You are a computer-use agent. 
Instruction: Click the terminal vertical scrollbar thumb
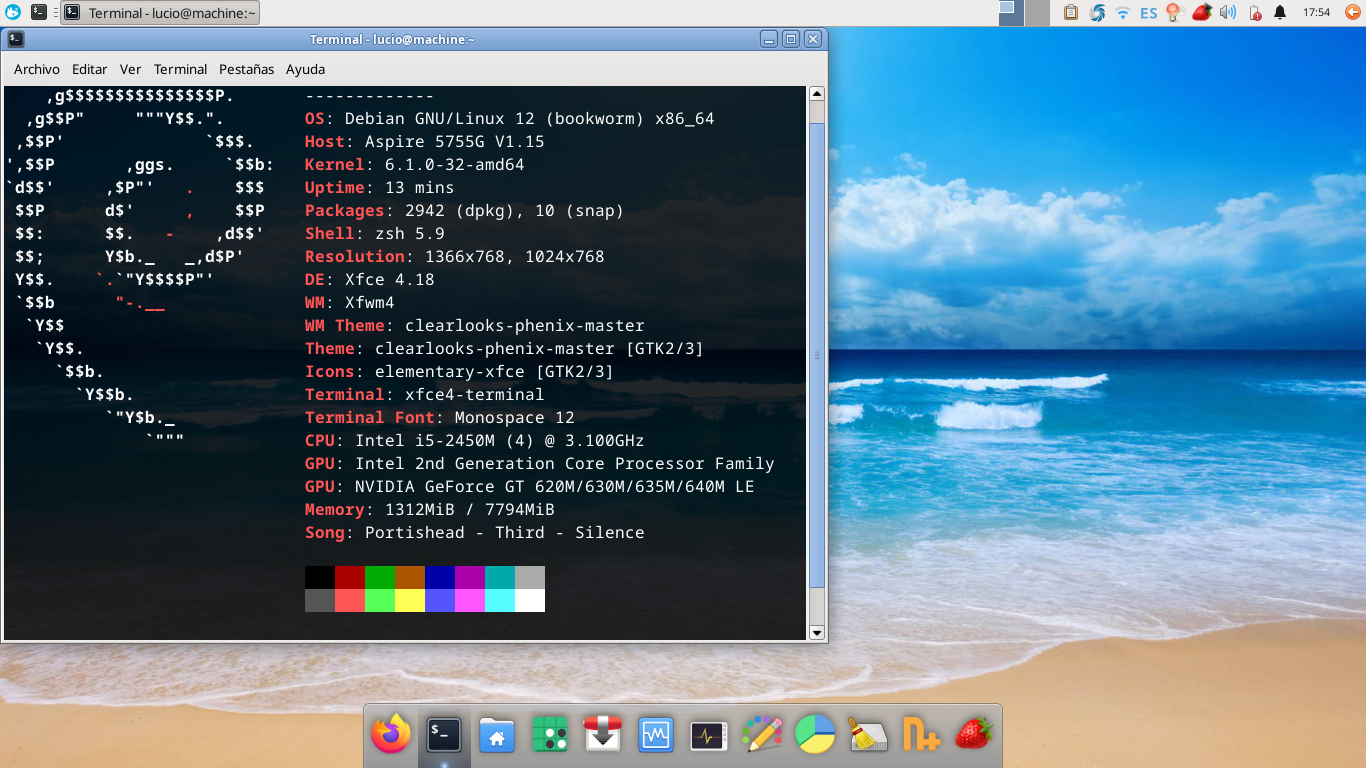click(x=817, y=355)
